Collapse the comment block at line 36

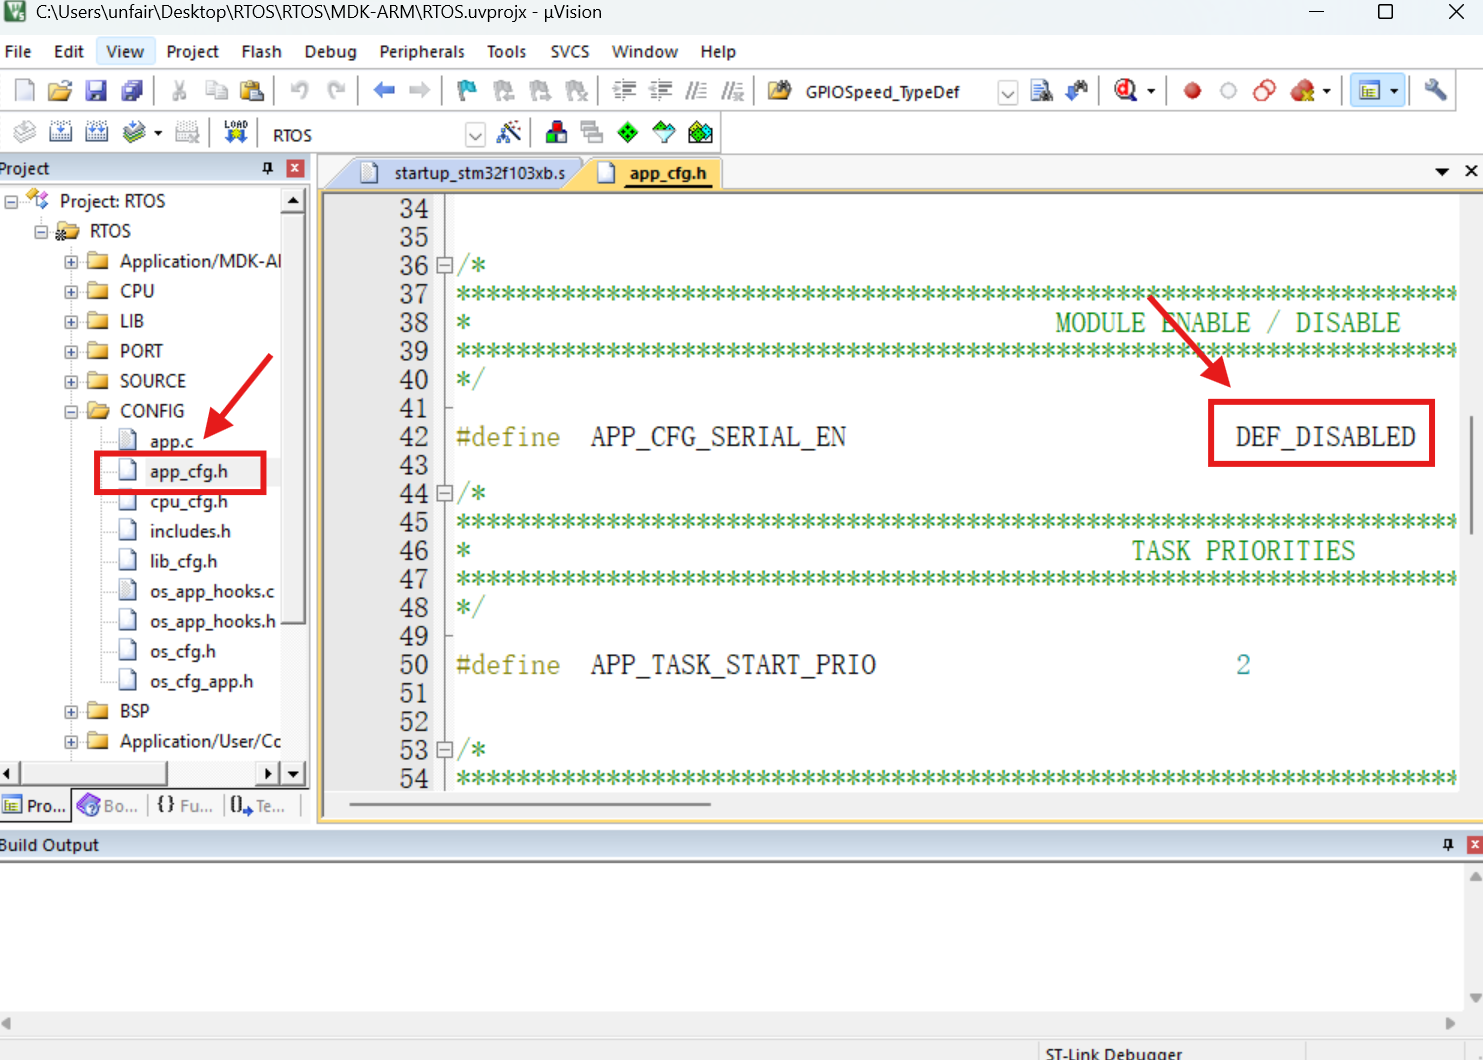pos(444,266)
